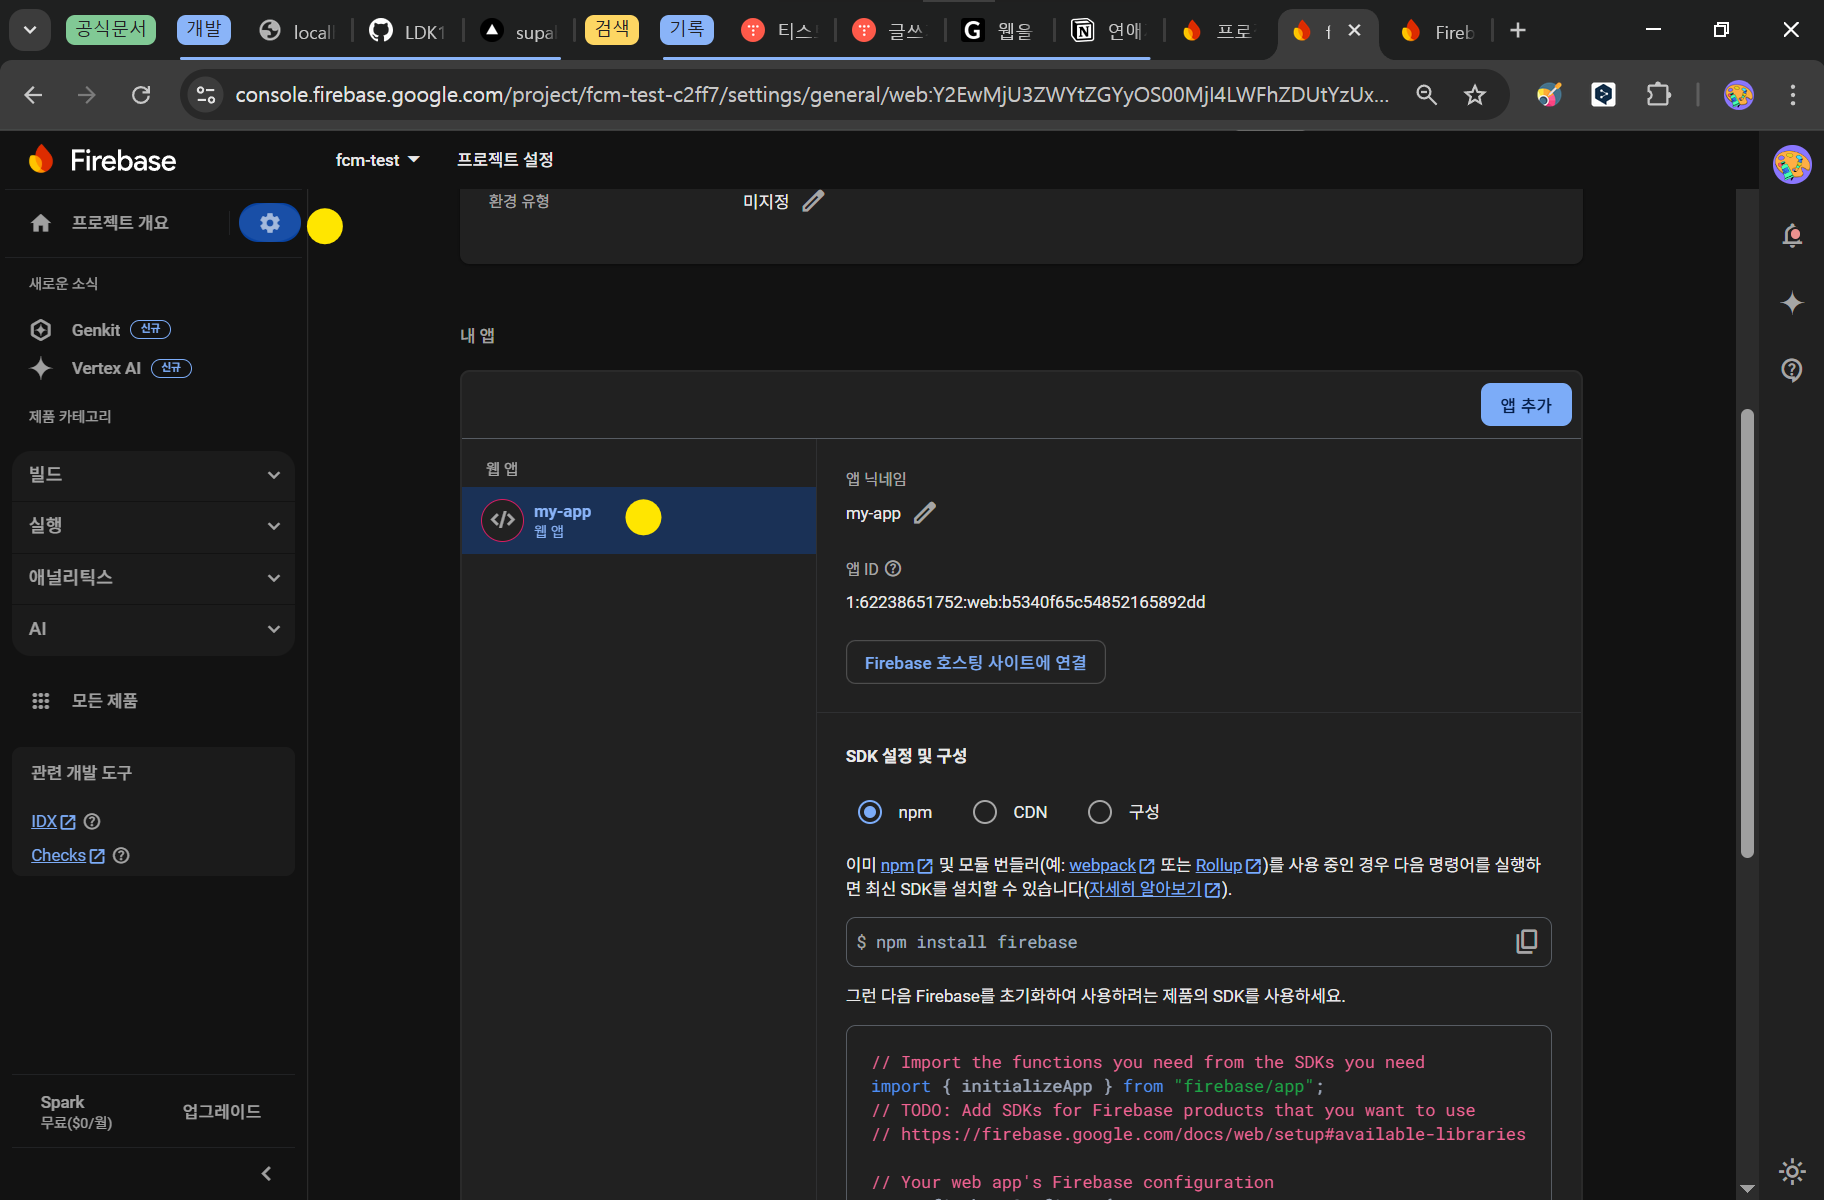Copy the npm install firebase command
Viewport: 1824px width, 1200px height.
[1526, 941]
